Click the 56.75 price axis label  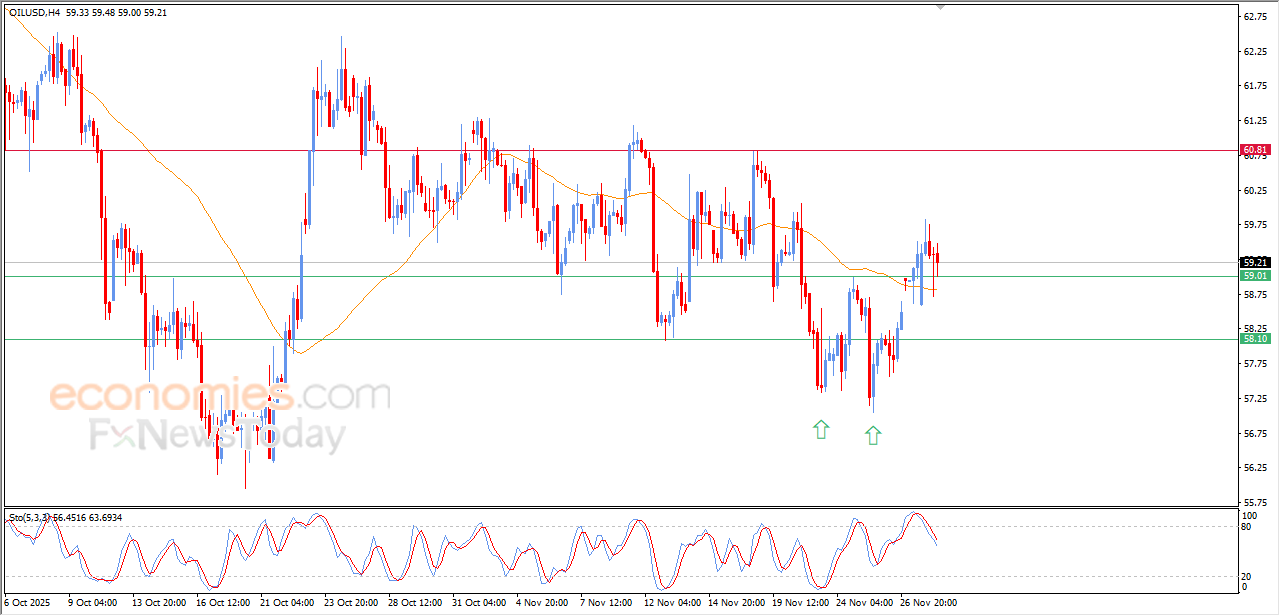[x=1255, y=434]
